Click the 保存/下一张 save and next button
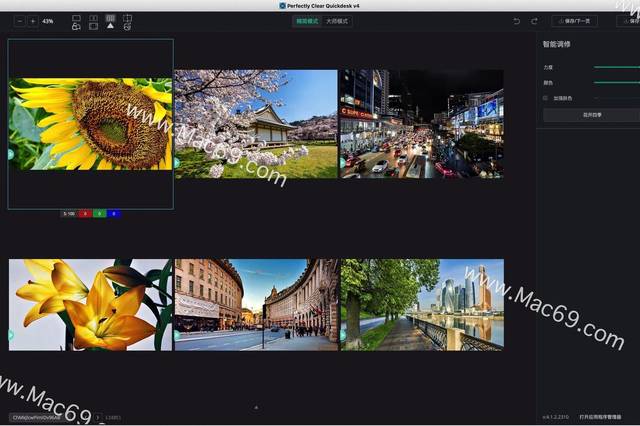640x426 pixels. (575, 21)
